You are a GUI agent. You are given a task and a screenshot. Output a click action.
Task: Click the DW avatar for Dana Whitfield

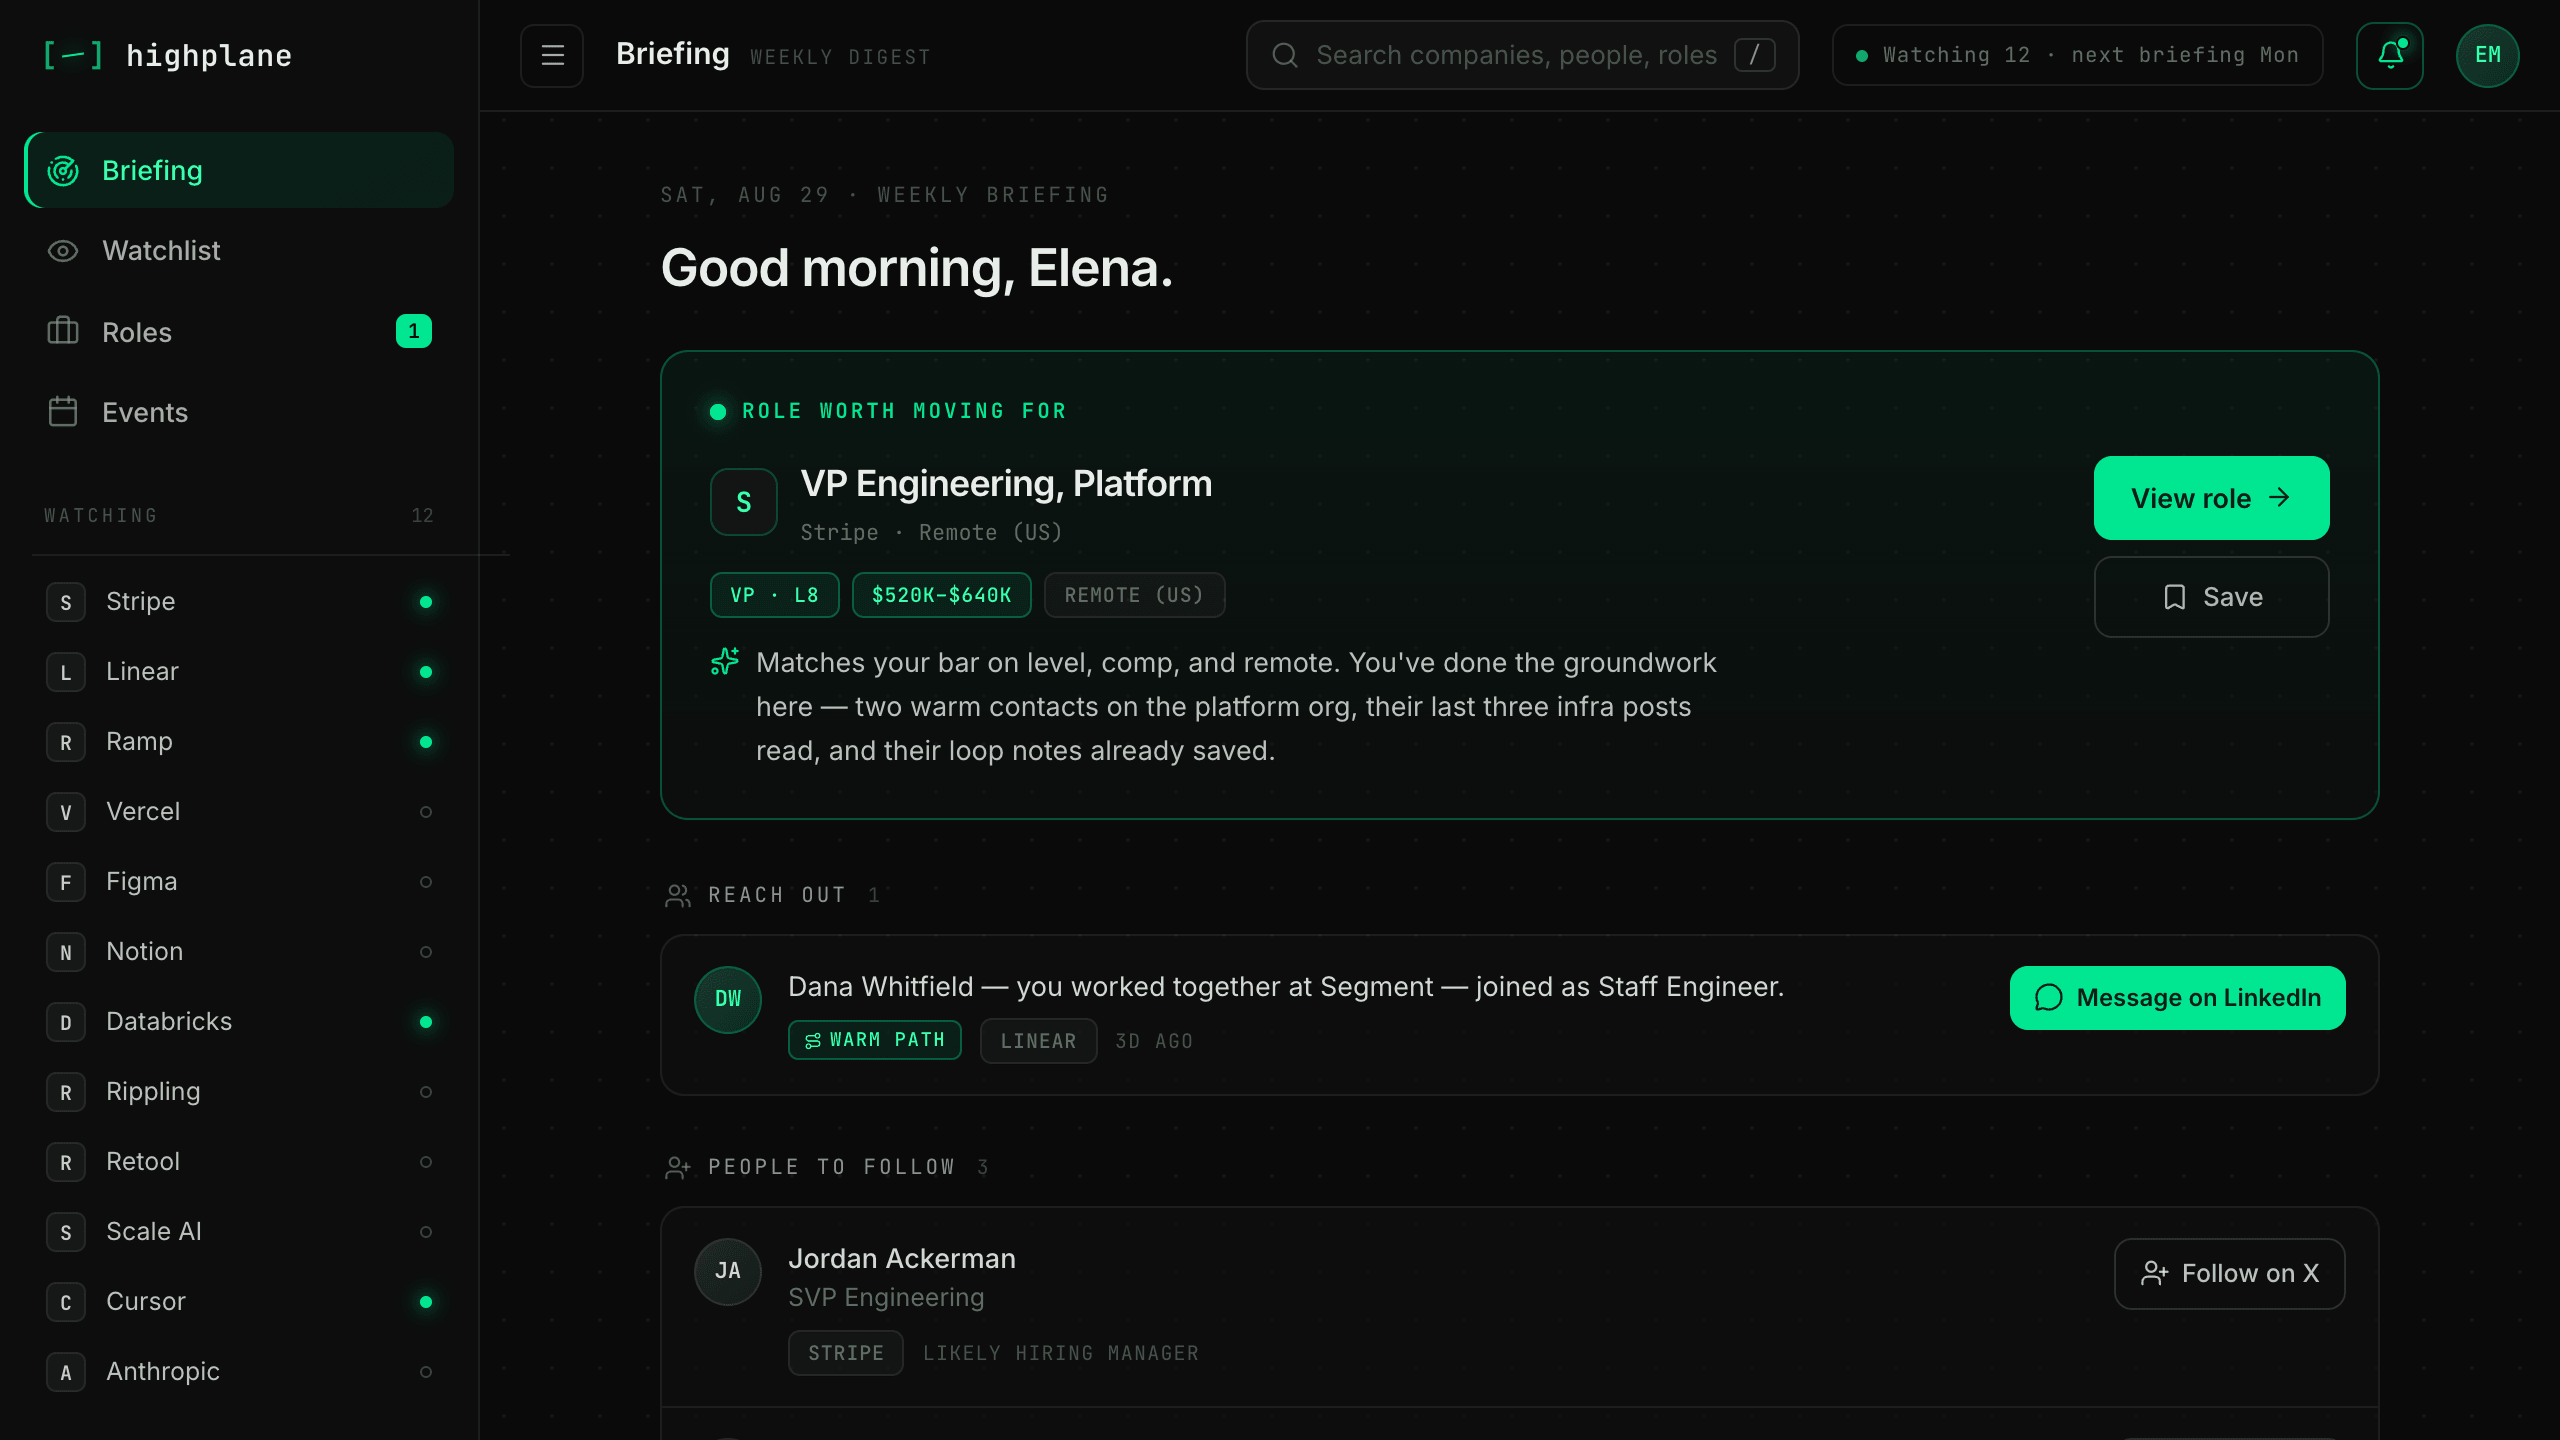point(728,999)
